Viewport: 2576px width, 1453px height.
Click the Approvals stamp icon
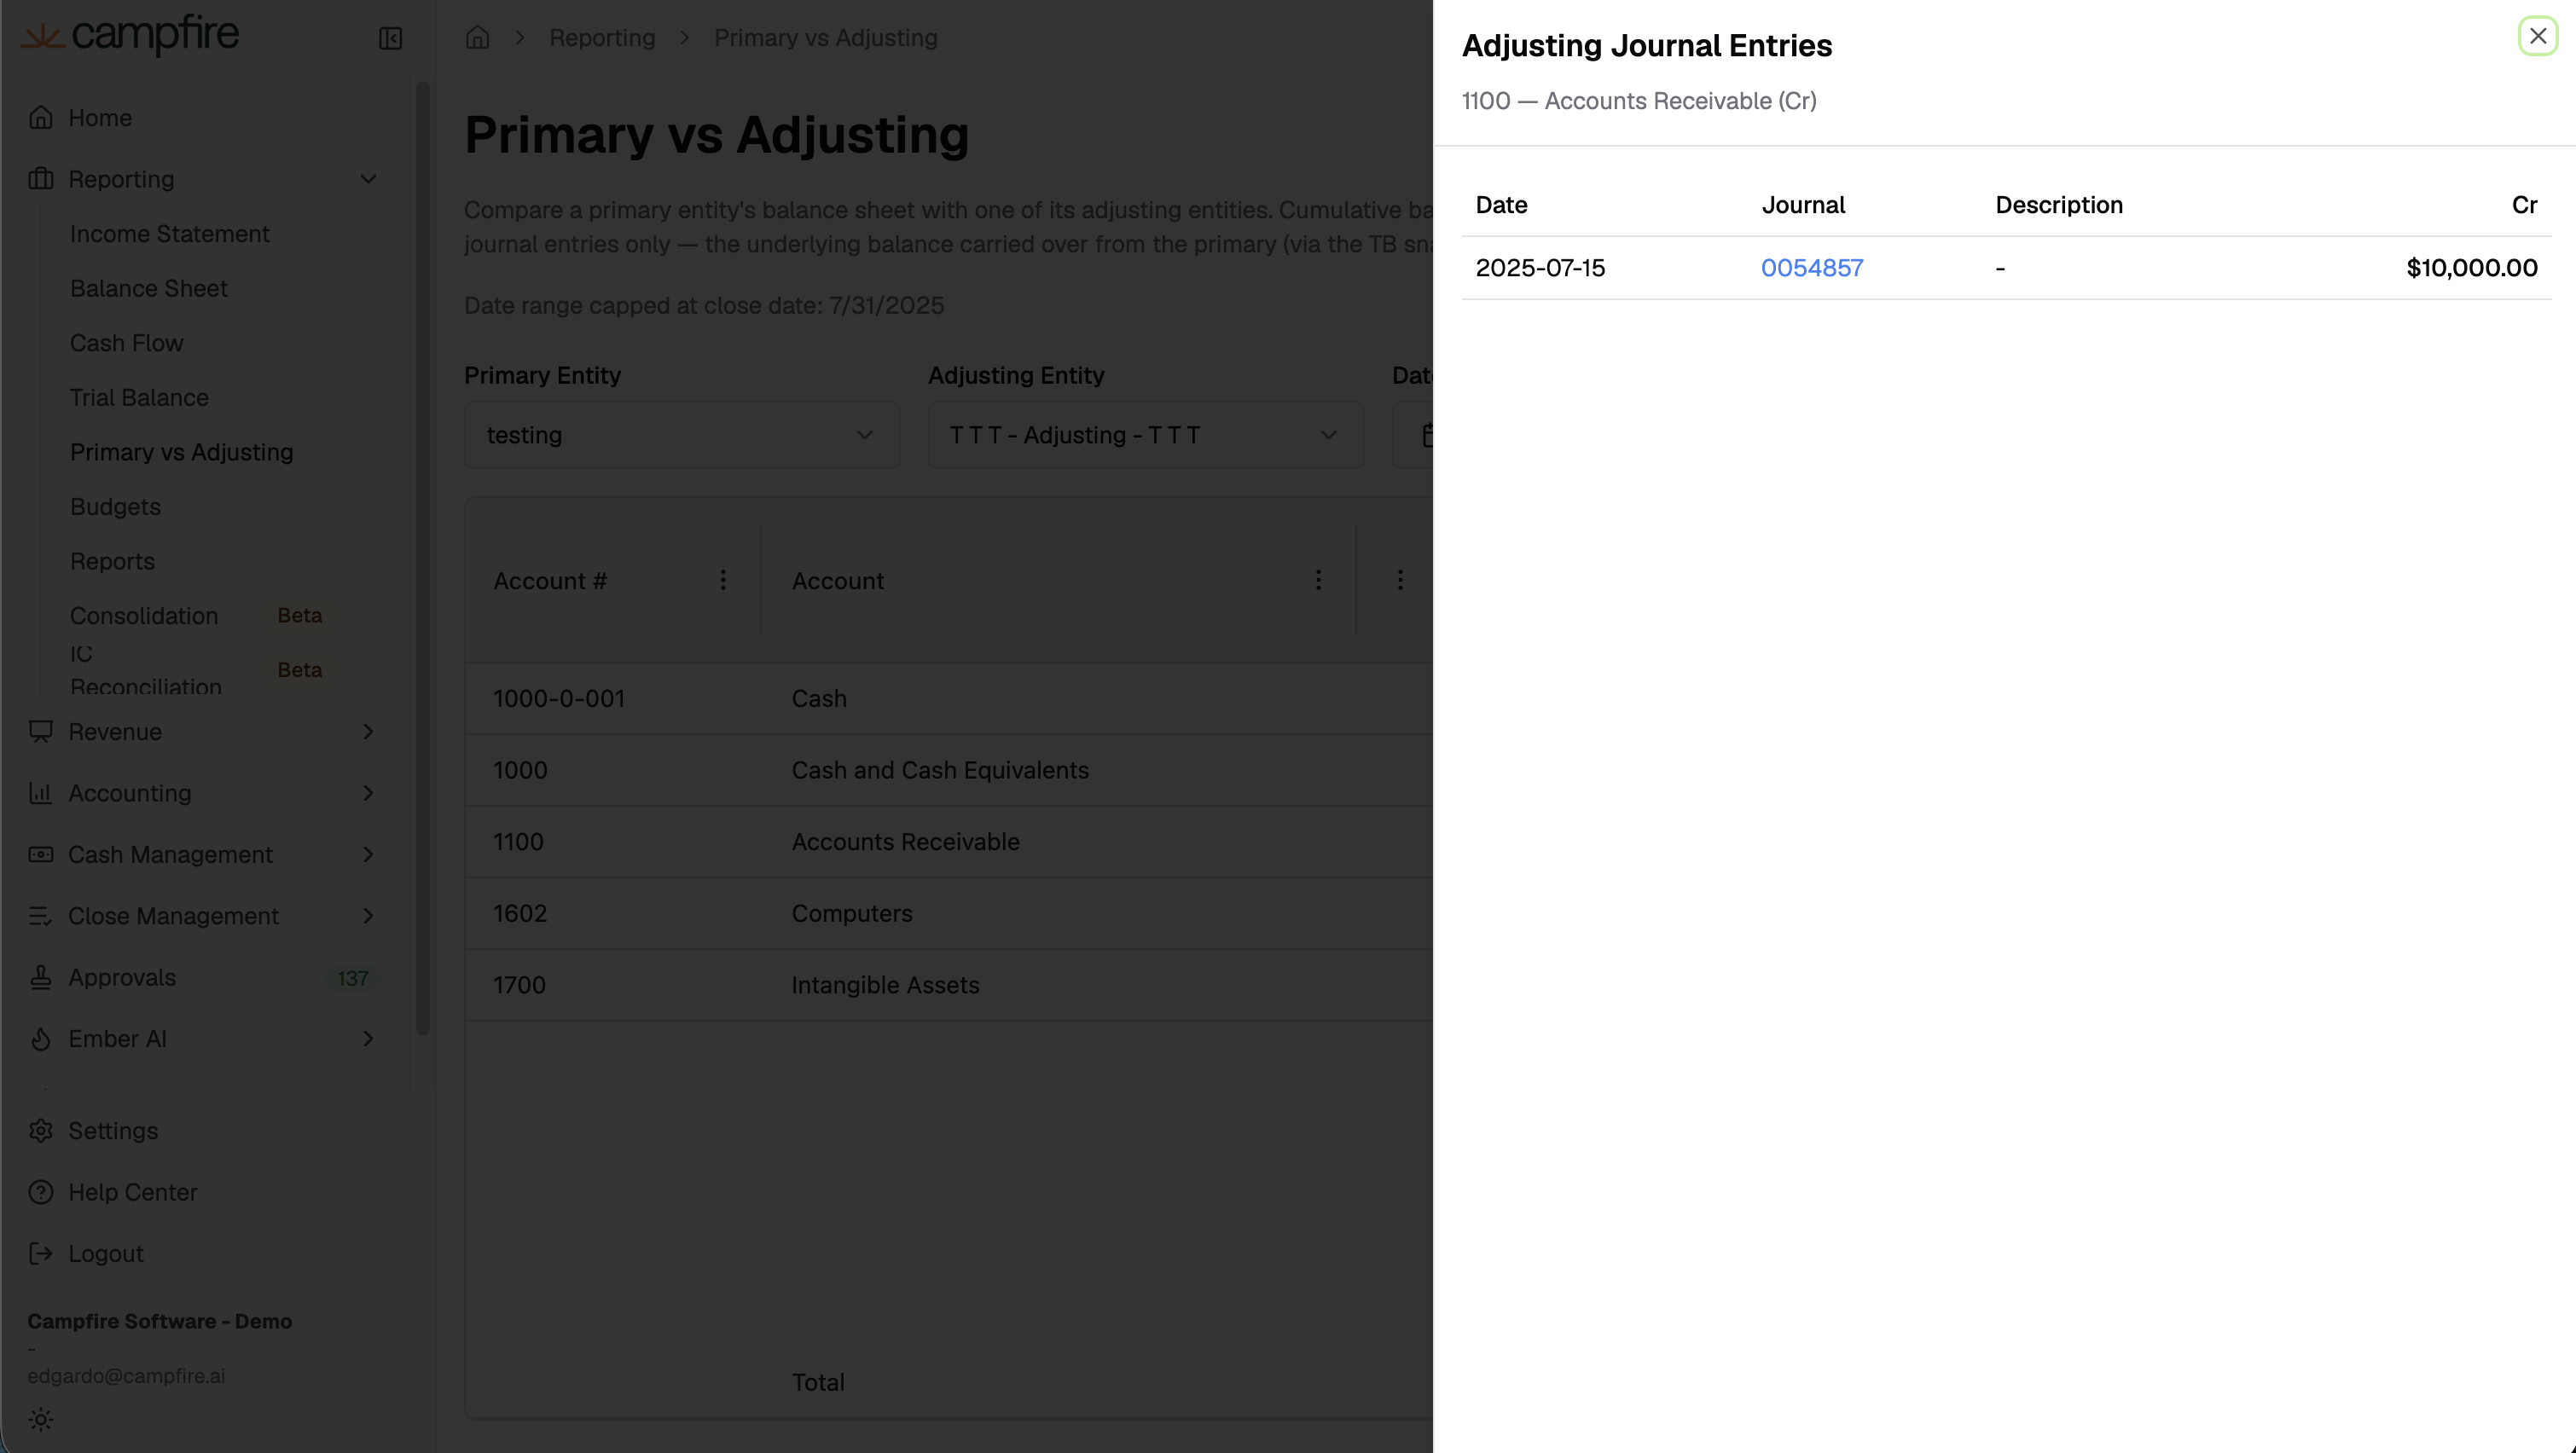coord(41,978)
